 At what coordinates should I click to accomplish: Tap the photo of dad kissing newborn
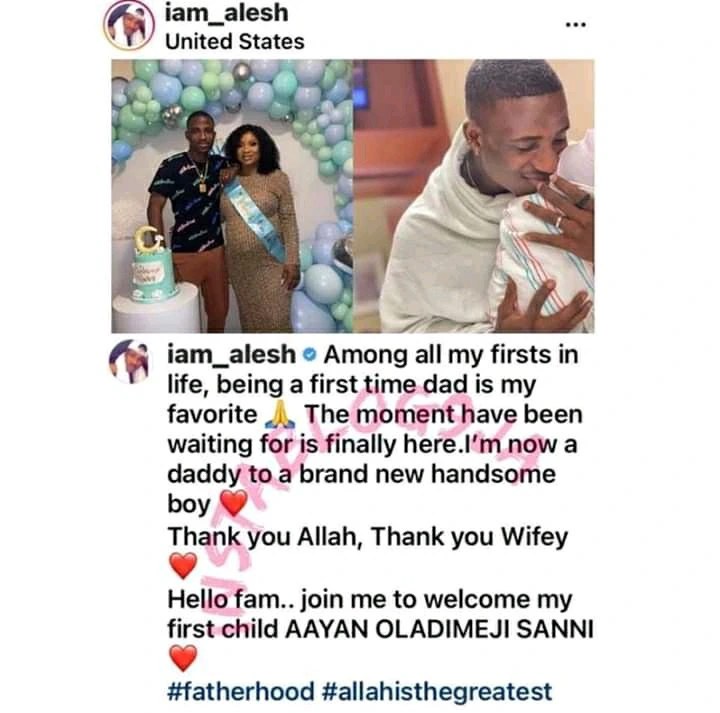[x=474, y=196]
